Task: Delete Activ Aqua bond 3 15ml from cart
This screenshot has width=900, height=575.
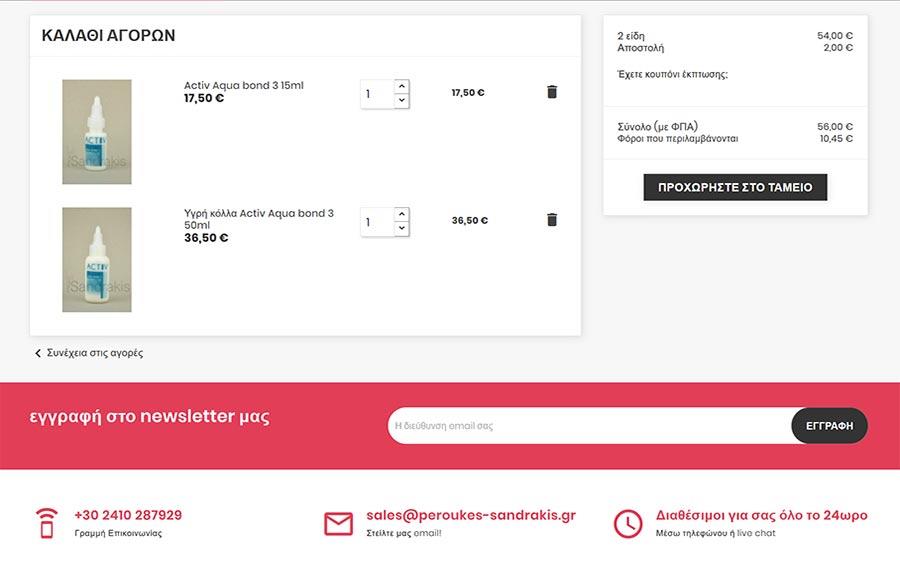Action: click(552, 92)
